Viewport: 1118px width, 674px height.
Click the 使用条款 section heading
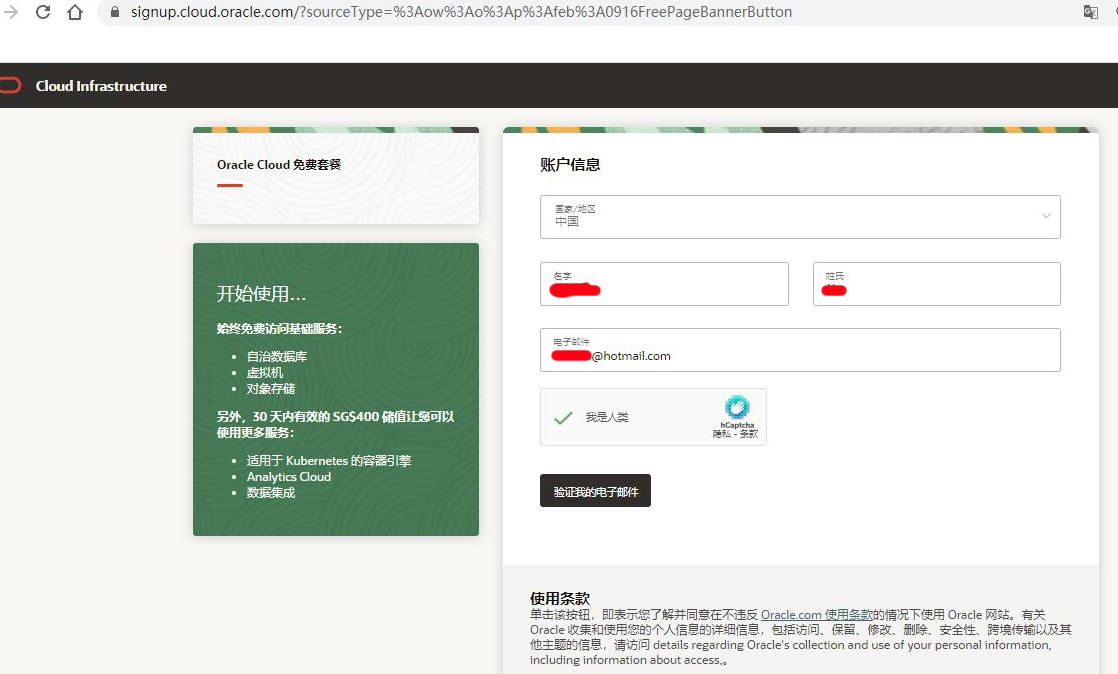click(x=560, y=598)
